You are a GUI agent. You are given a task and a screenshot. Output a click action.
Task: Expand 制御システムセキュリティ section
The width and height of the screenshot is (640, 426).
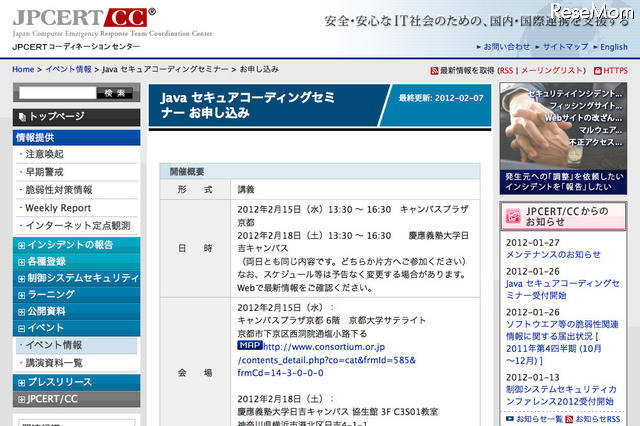(x=21, y=279)
